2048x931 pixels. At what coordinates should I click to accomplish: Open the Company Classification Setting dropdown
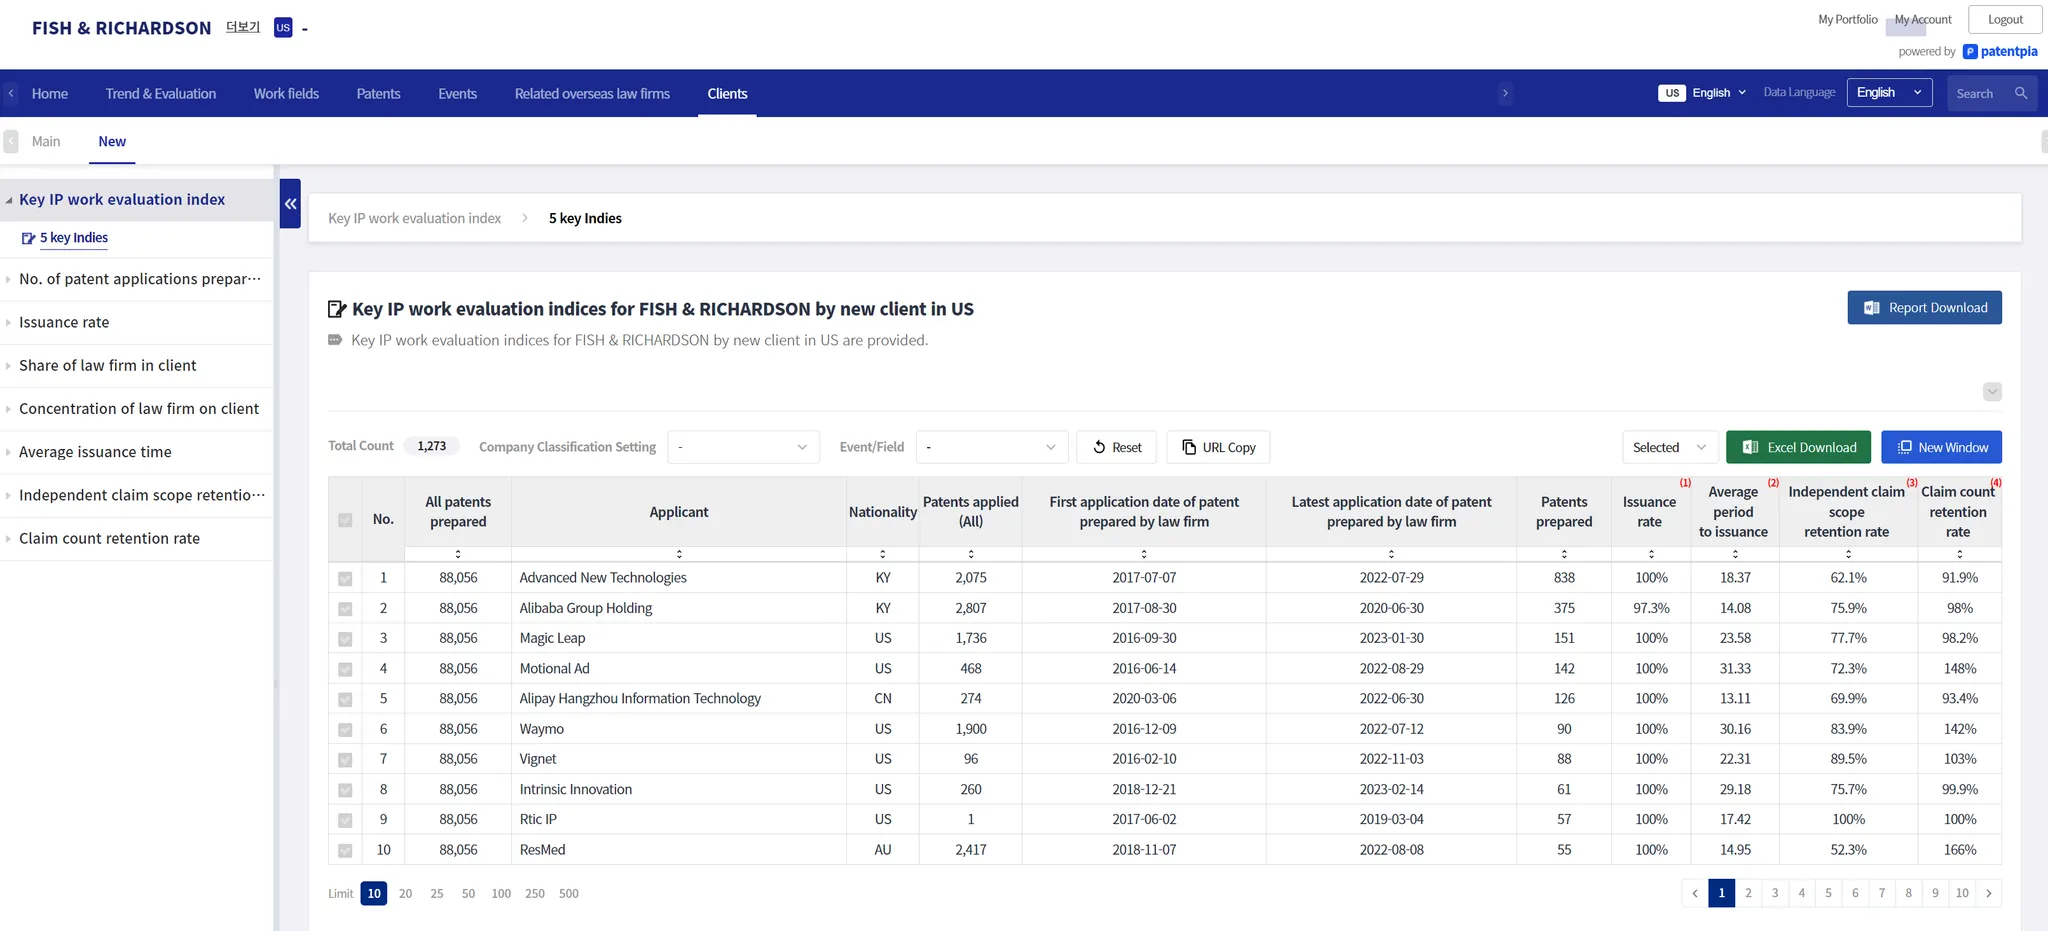tap(742, 447)
